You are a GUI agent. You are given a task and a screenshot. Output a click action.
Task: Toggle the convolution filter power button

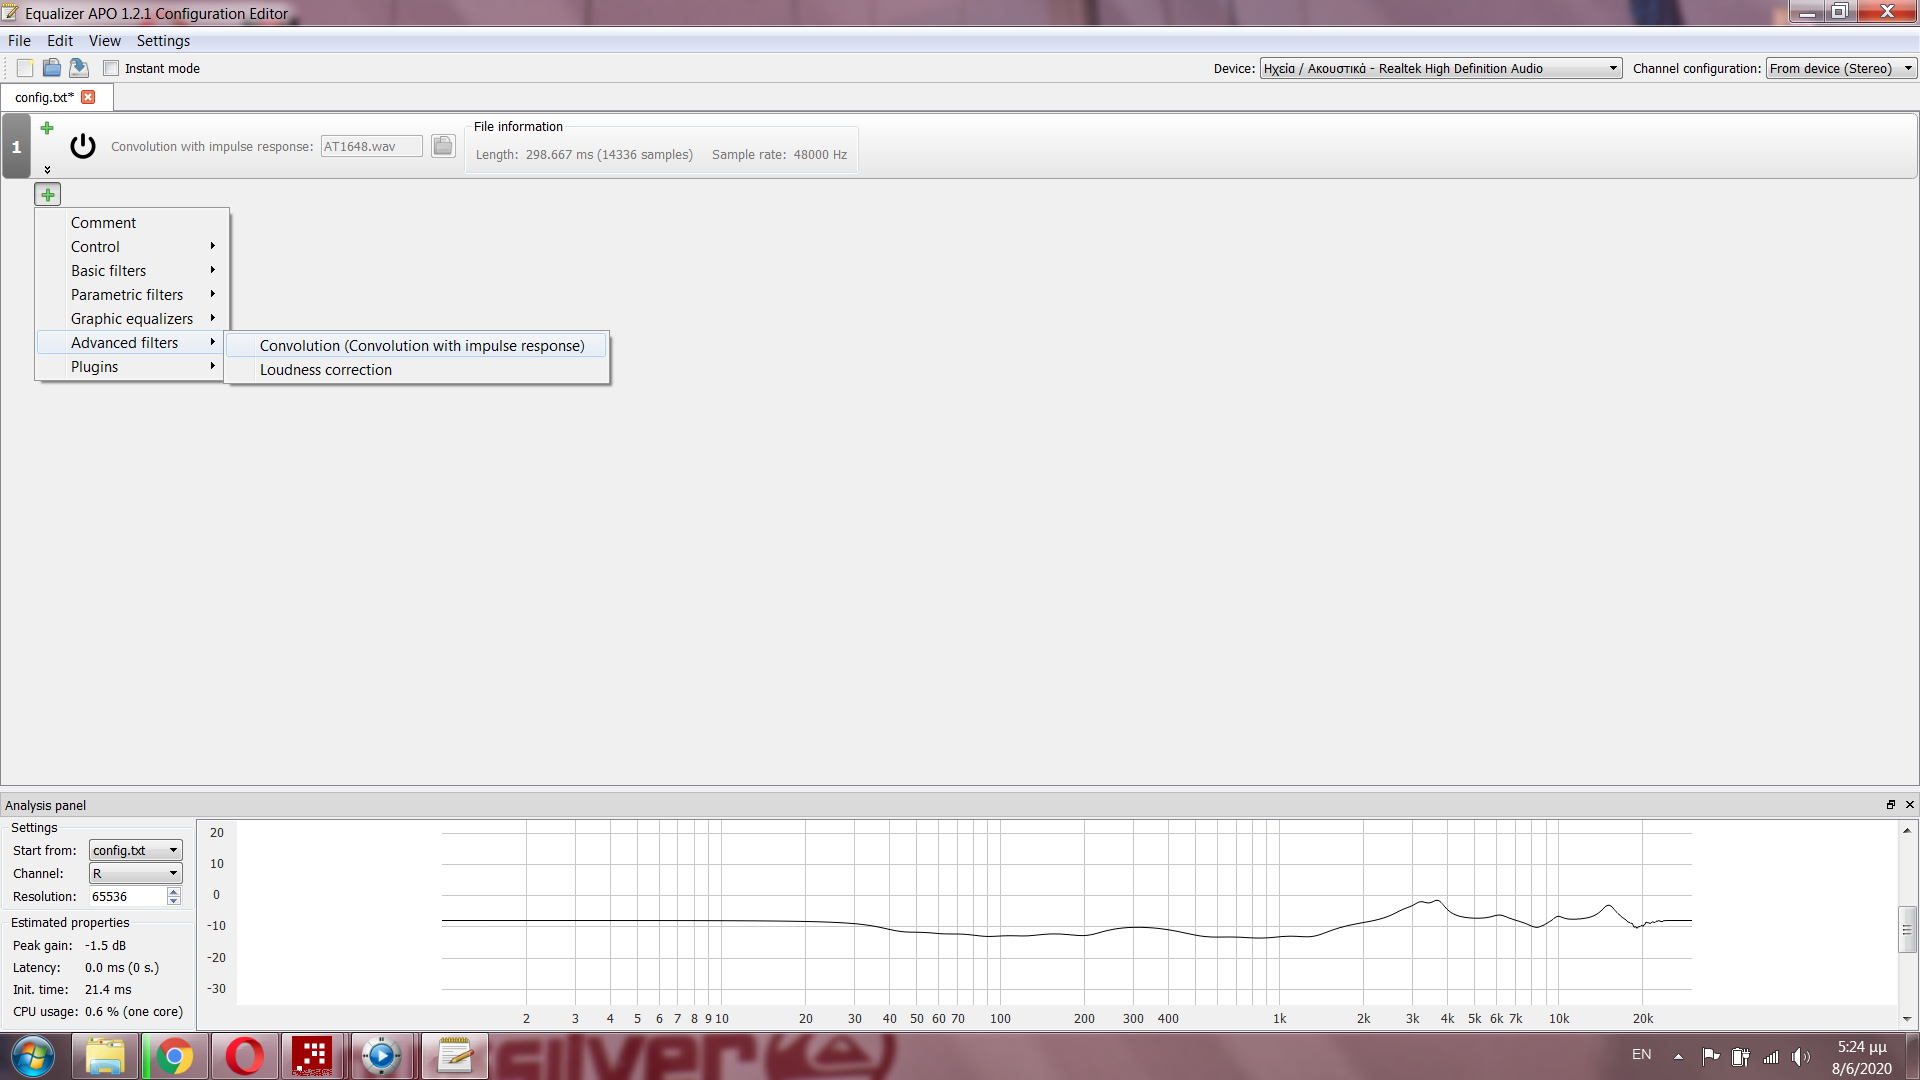pos(83,146)
